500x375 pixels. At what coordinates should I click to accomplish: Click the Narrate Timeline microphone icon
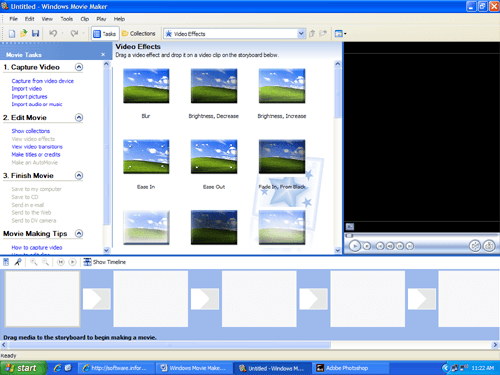point(18,262)
